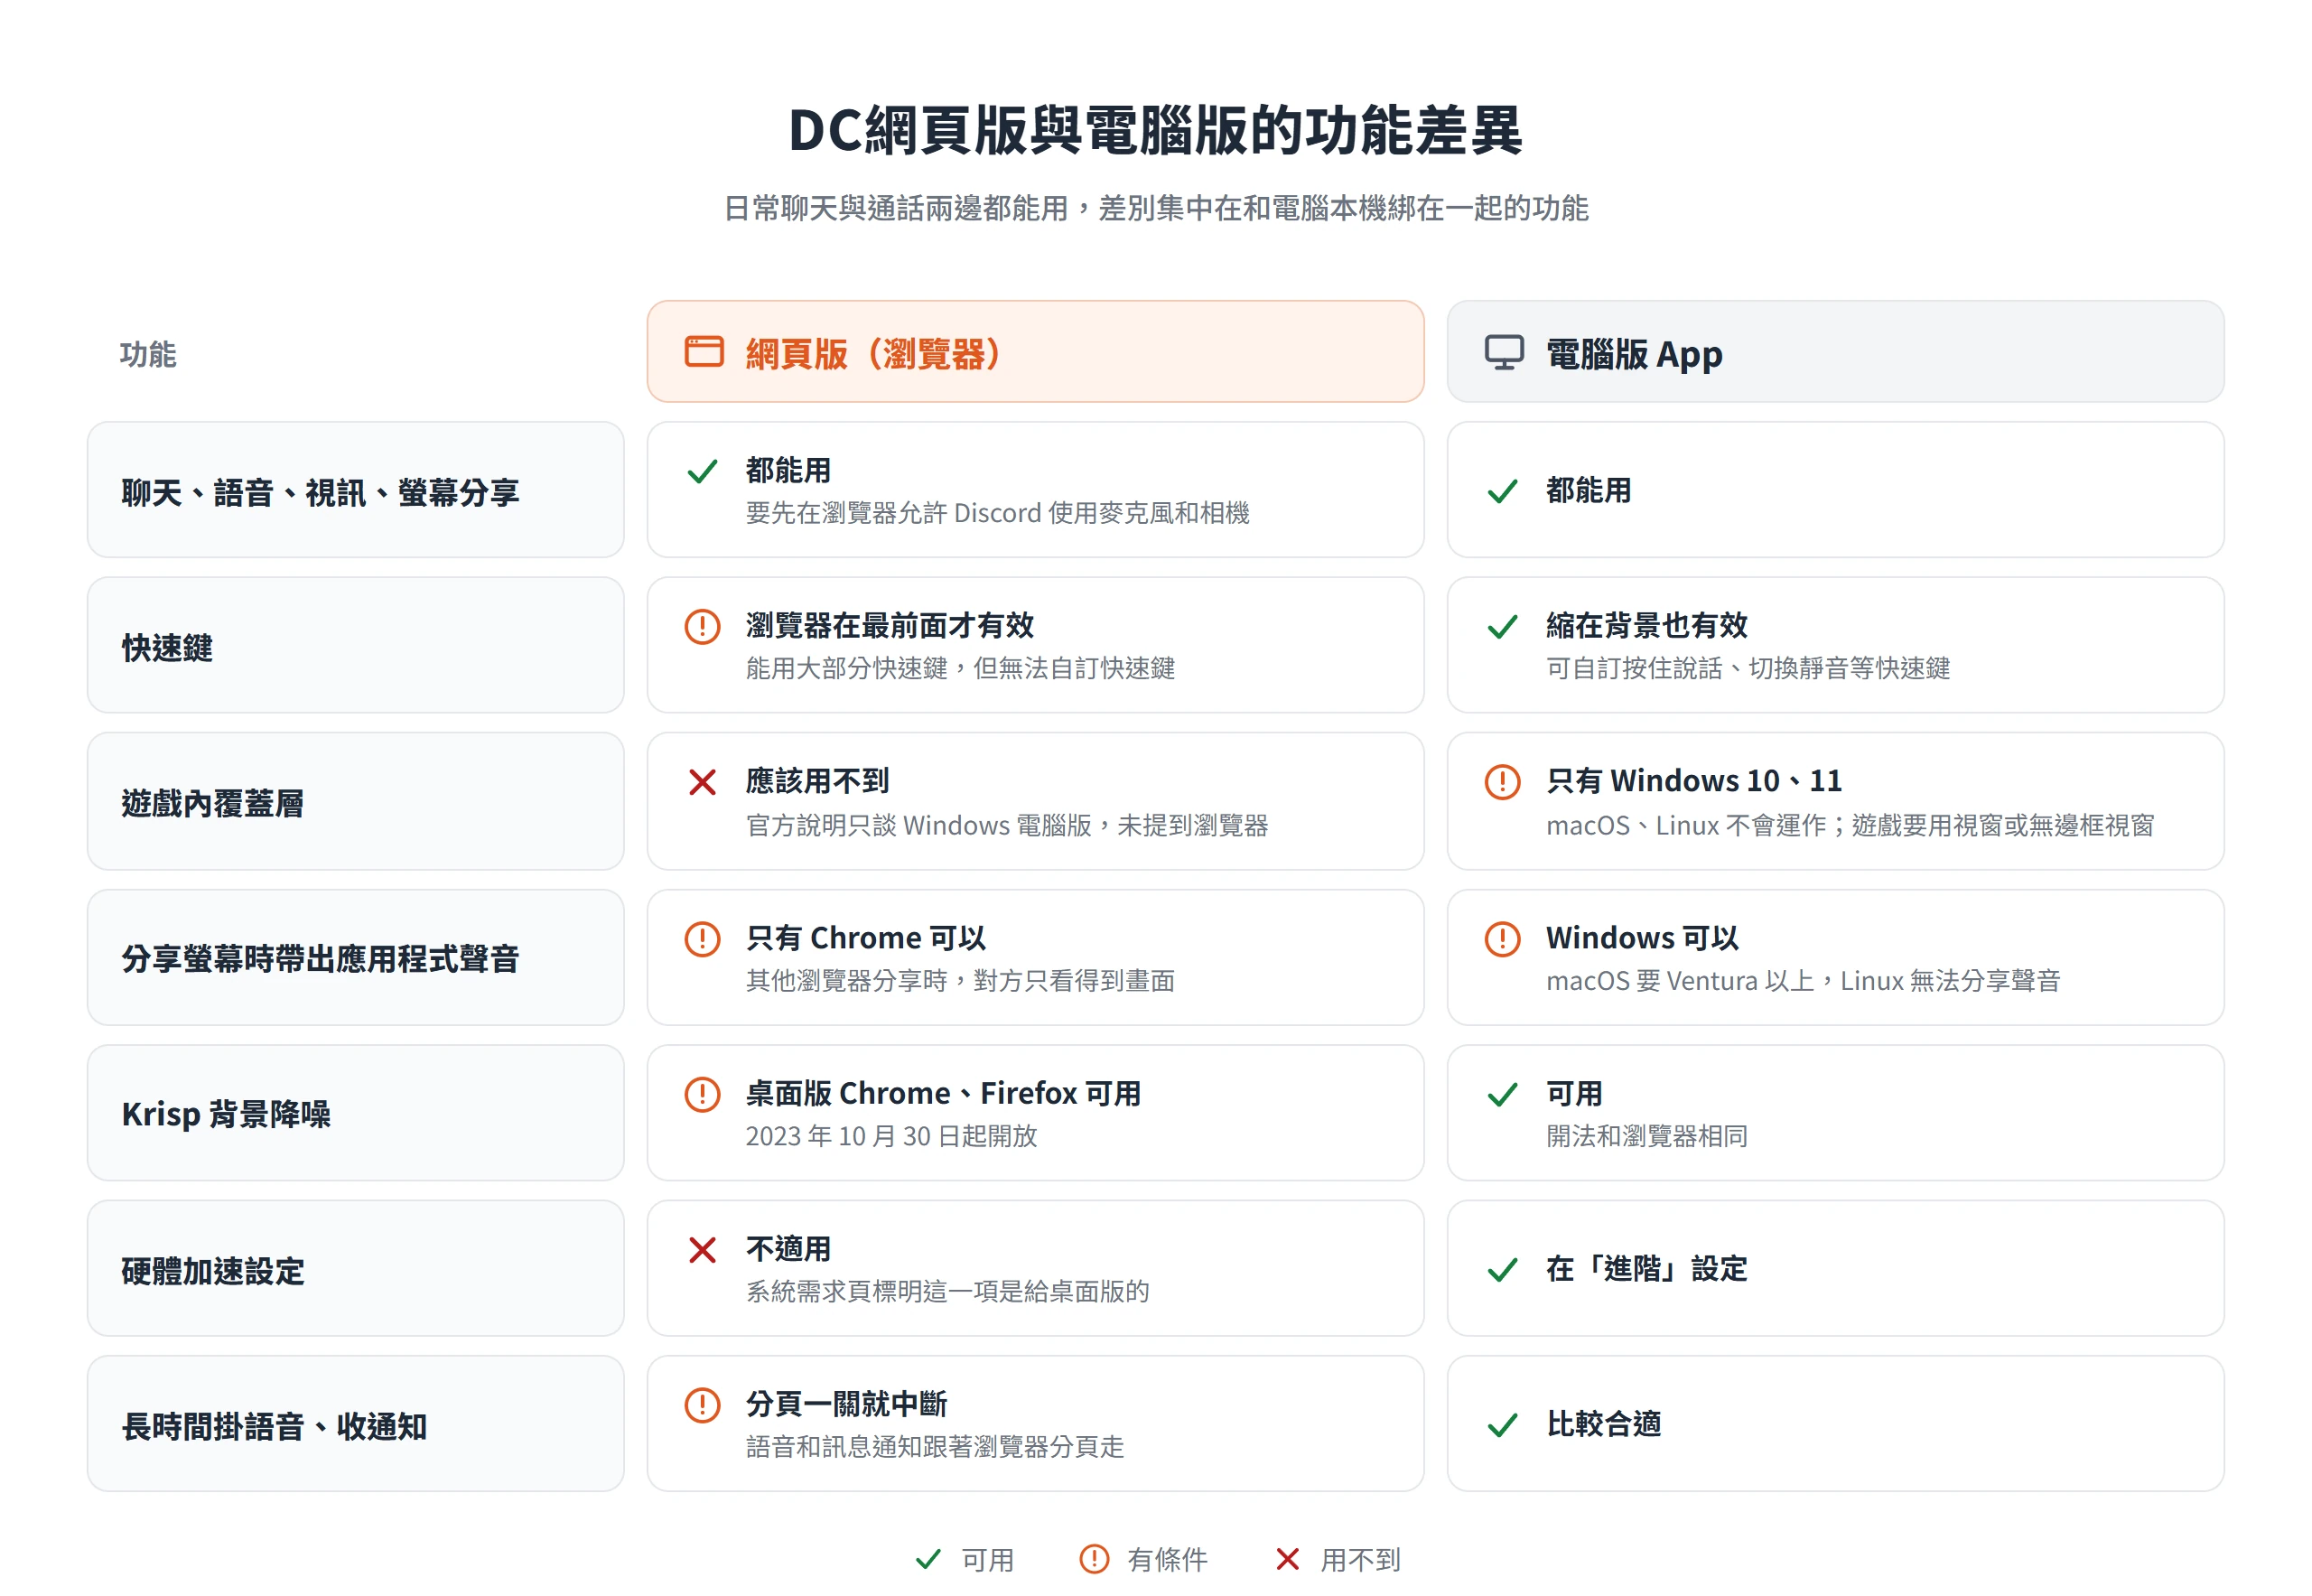The width and height of the screenshot is (2312, 1596).
Task: Click the browser window icon beside 網頁版
Action: point(703,352)
